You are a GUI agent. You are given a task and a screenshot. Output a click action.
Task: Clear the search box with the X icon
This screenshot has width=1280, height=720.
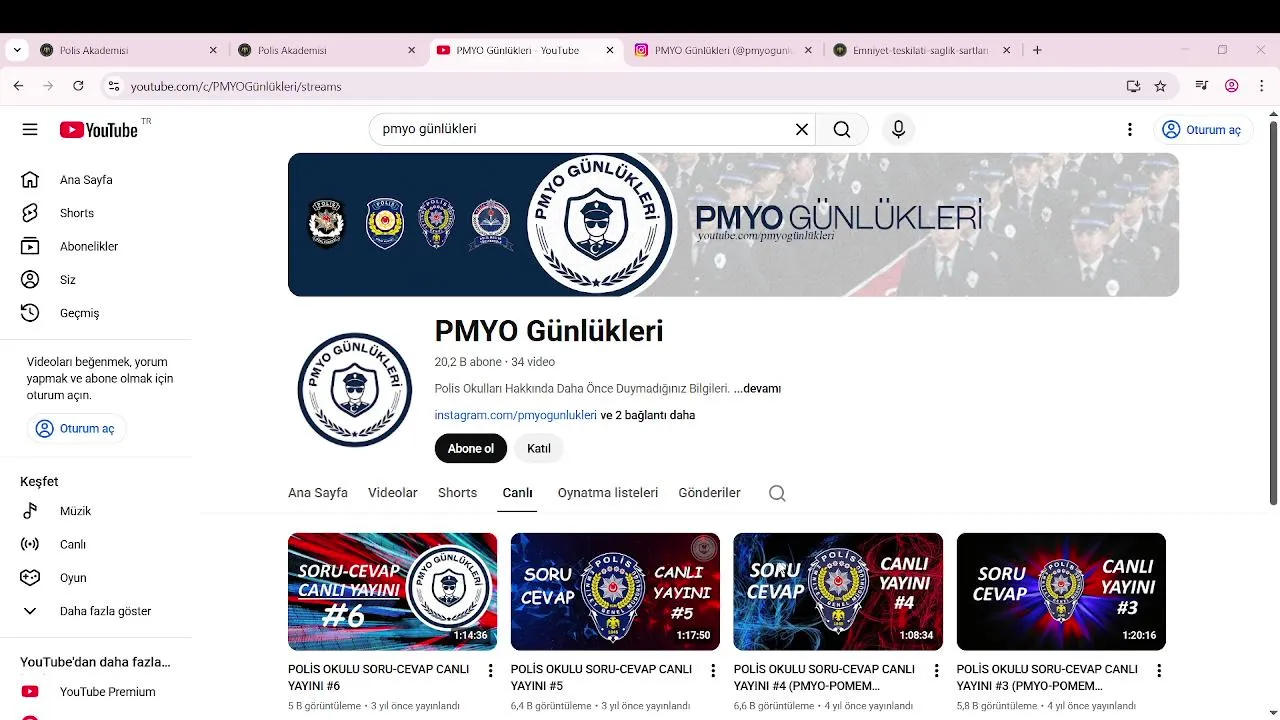coord(801,129)
